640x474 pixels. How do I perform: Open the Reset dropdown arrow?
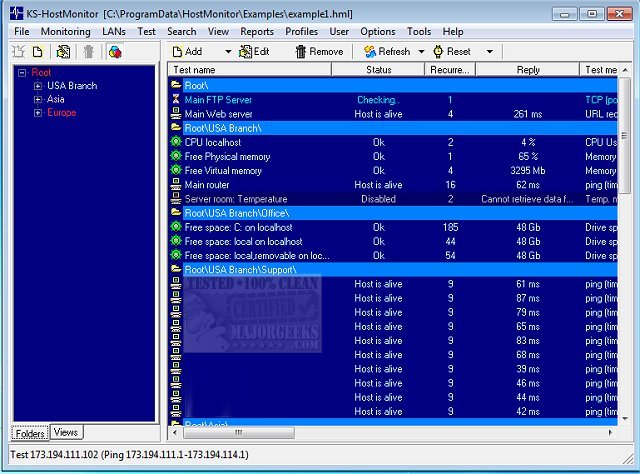(489, 51)
